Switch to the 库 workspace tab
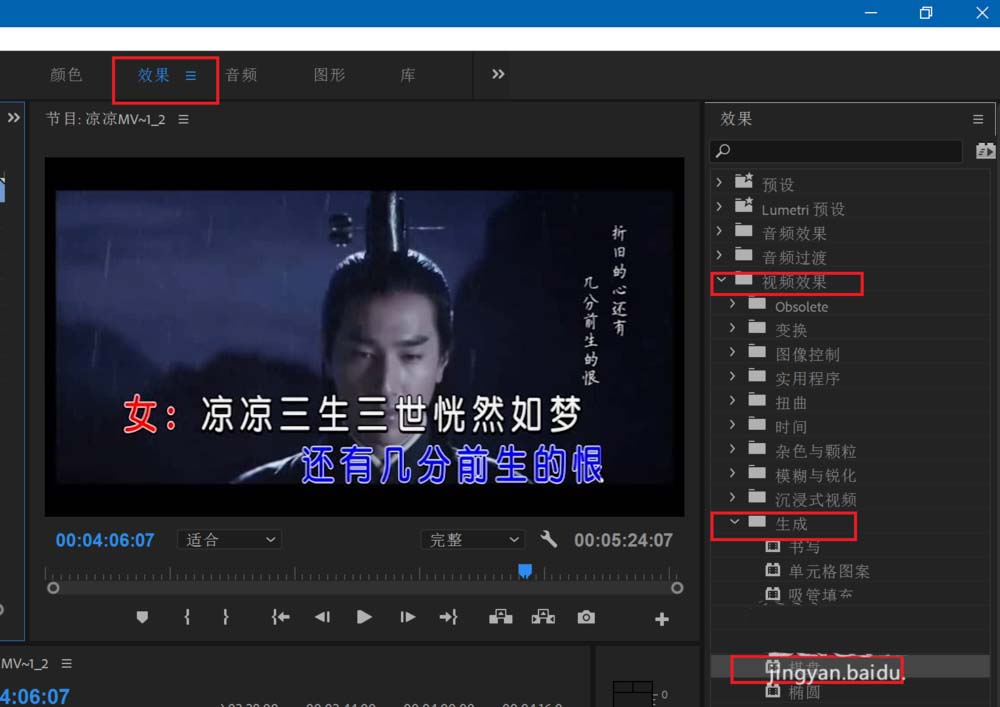The image size is (1000, 707). [408, 75]
